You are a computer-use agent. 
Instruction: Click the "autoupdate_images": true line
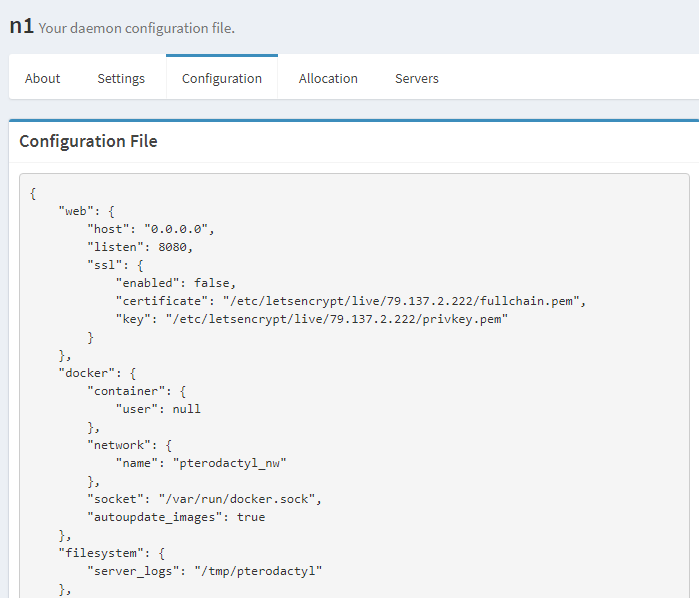click(x=176, y=517)
